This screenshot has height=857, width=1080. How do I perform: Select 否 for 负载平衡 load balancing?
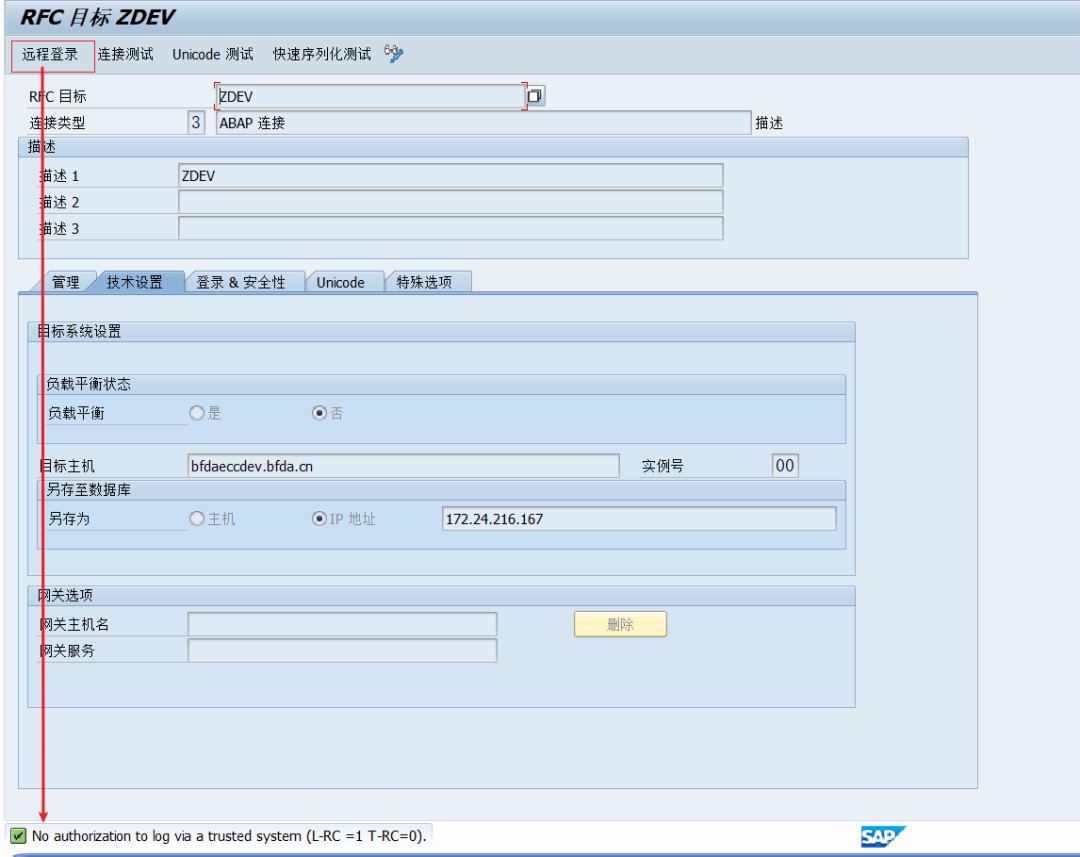pos(319,413)
